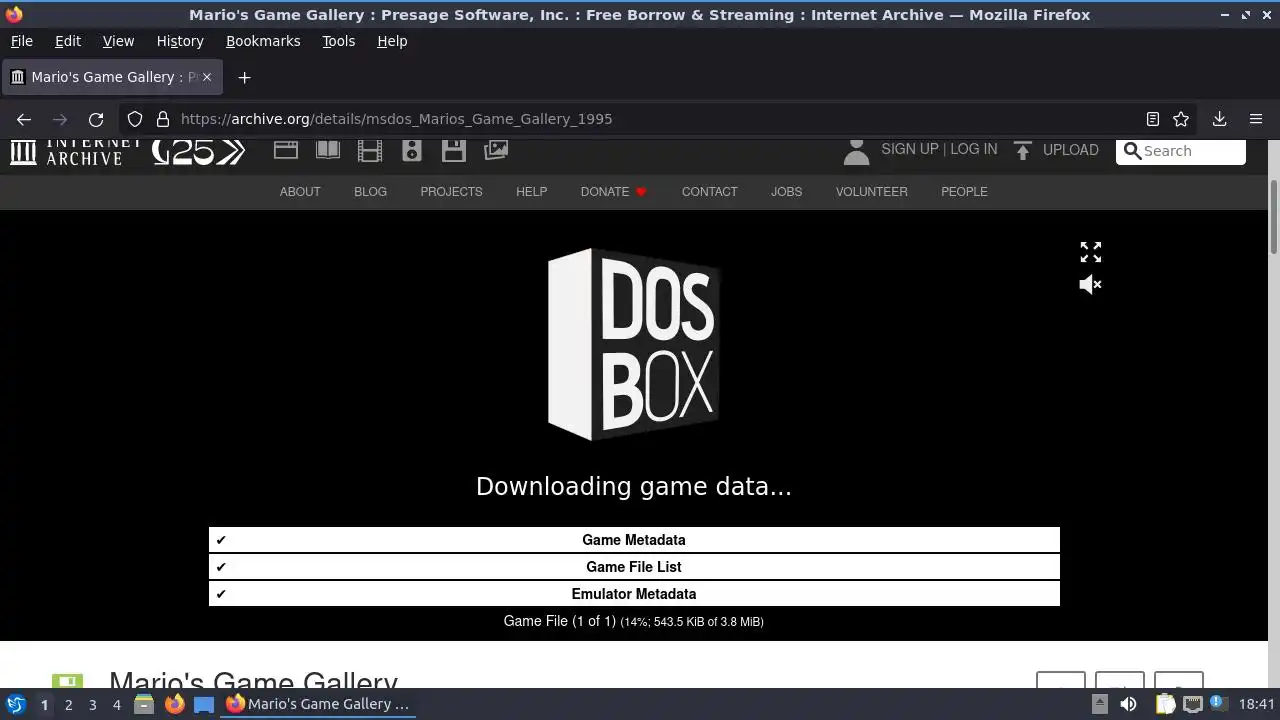Click the Archive 25th anniversary logo
The image size is (1280, 720).
click(198, 151)
